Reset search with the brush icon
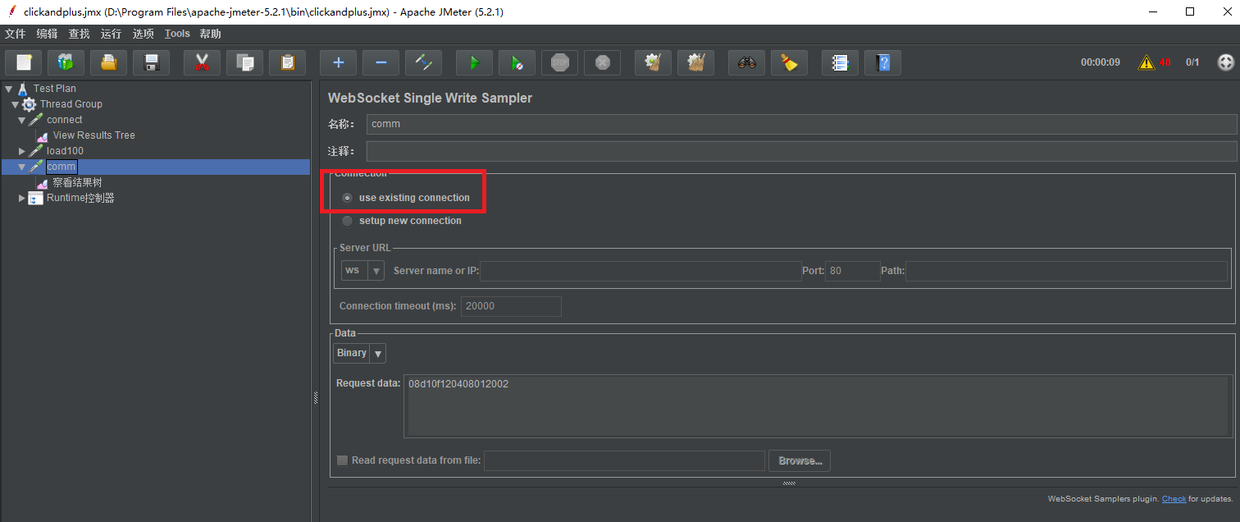The image size is (1240, 522). coord(790,62)
